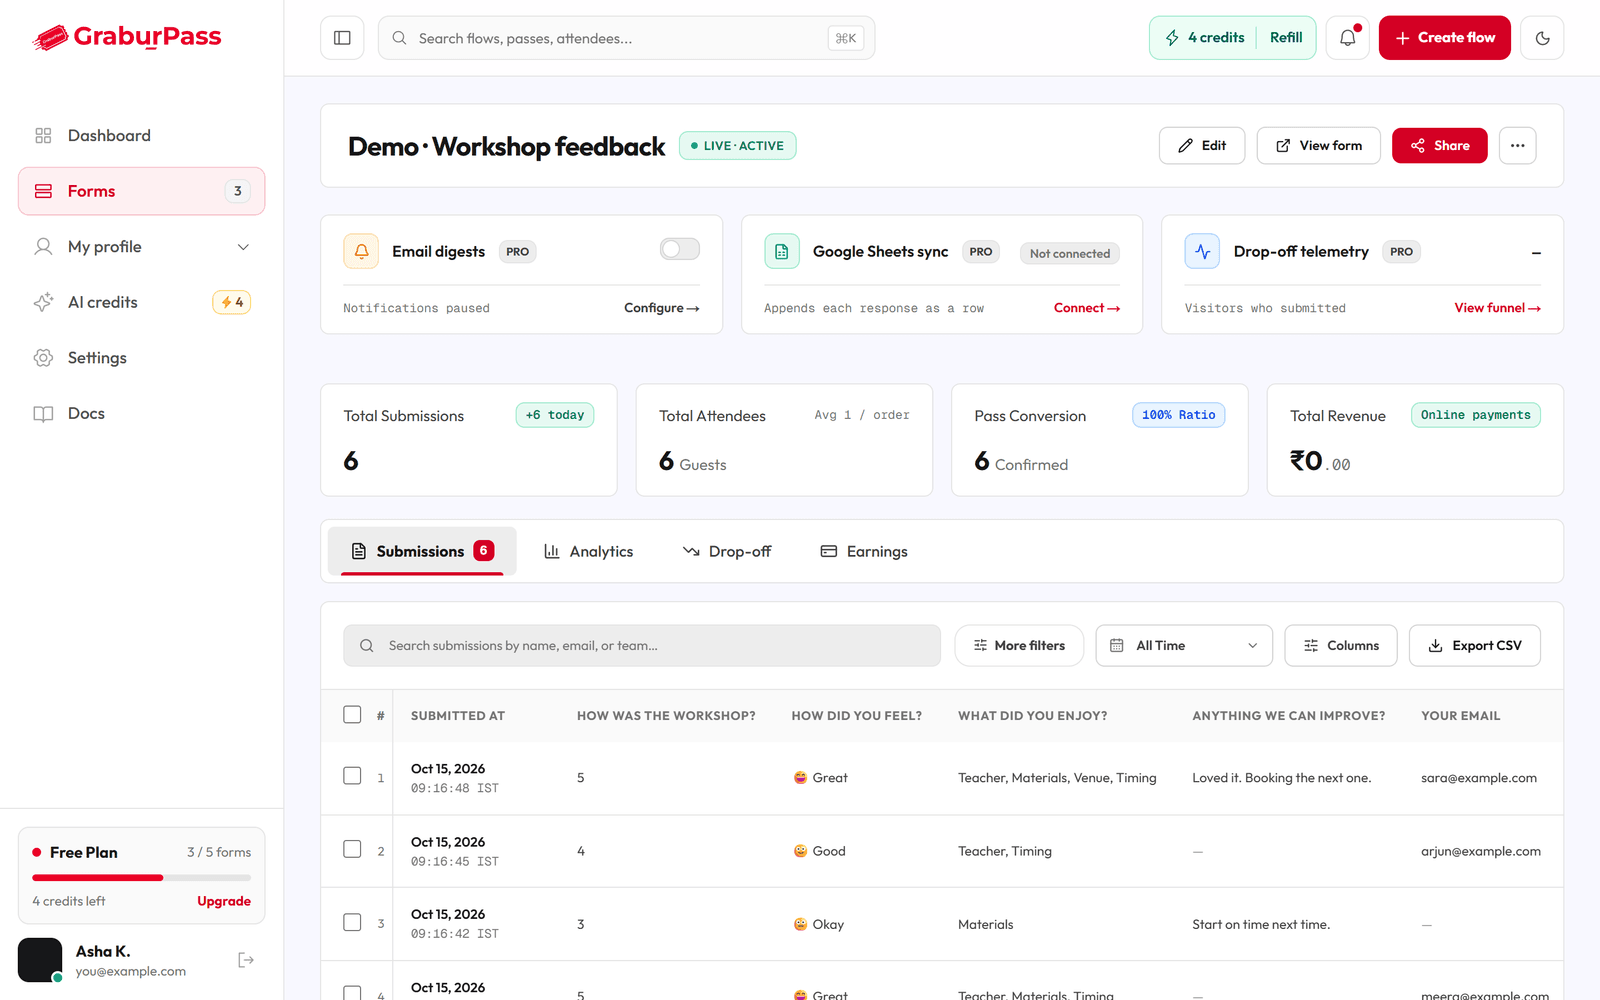Screen dimensions: 1600x1000
Task: Toggle the sidebar panel icon
Action: click(x=342, y=38)
